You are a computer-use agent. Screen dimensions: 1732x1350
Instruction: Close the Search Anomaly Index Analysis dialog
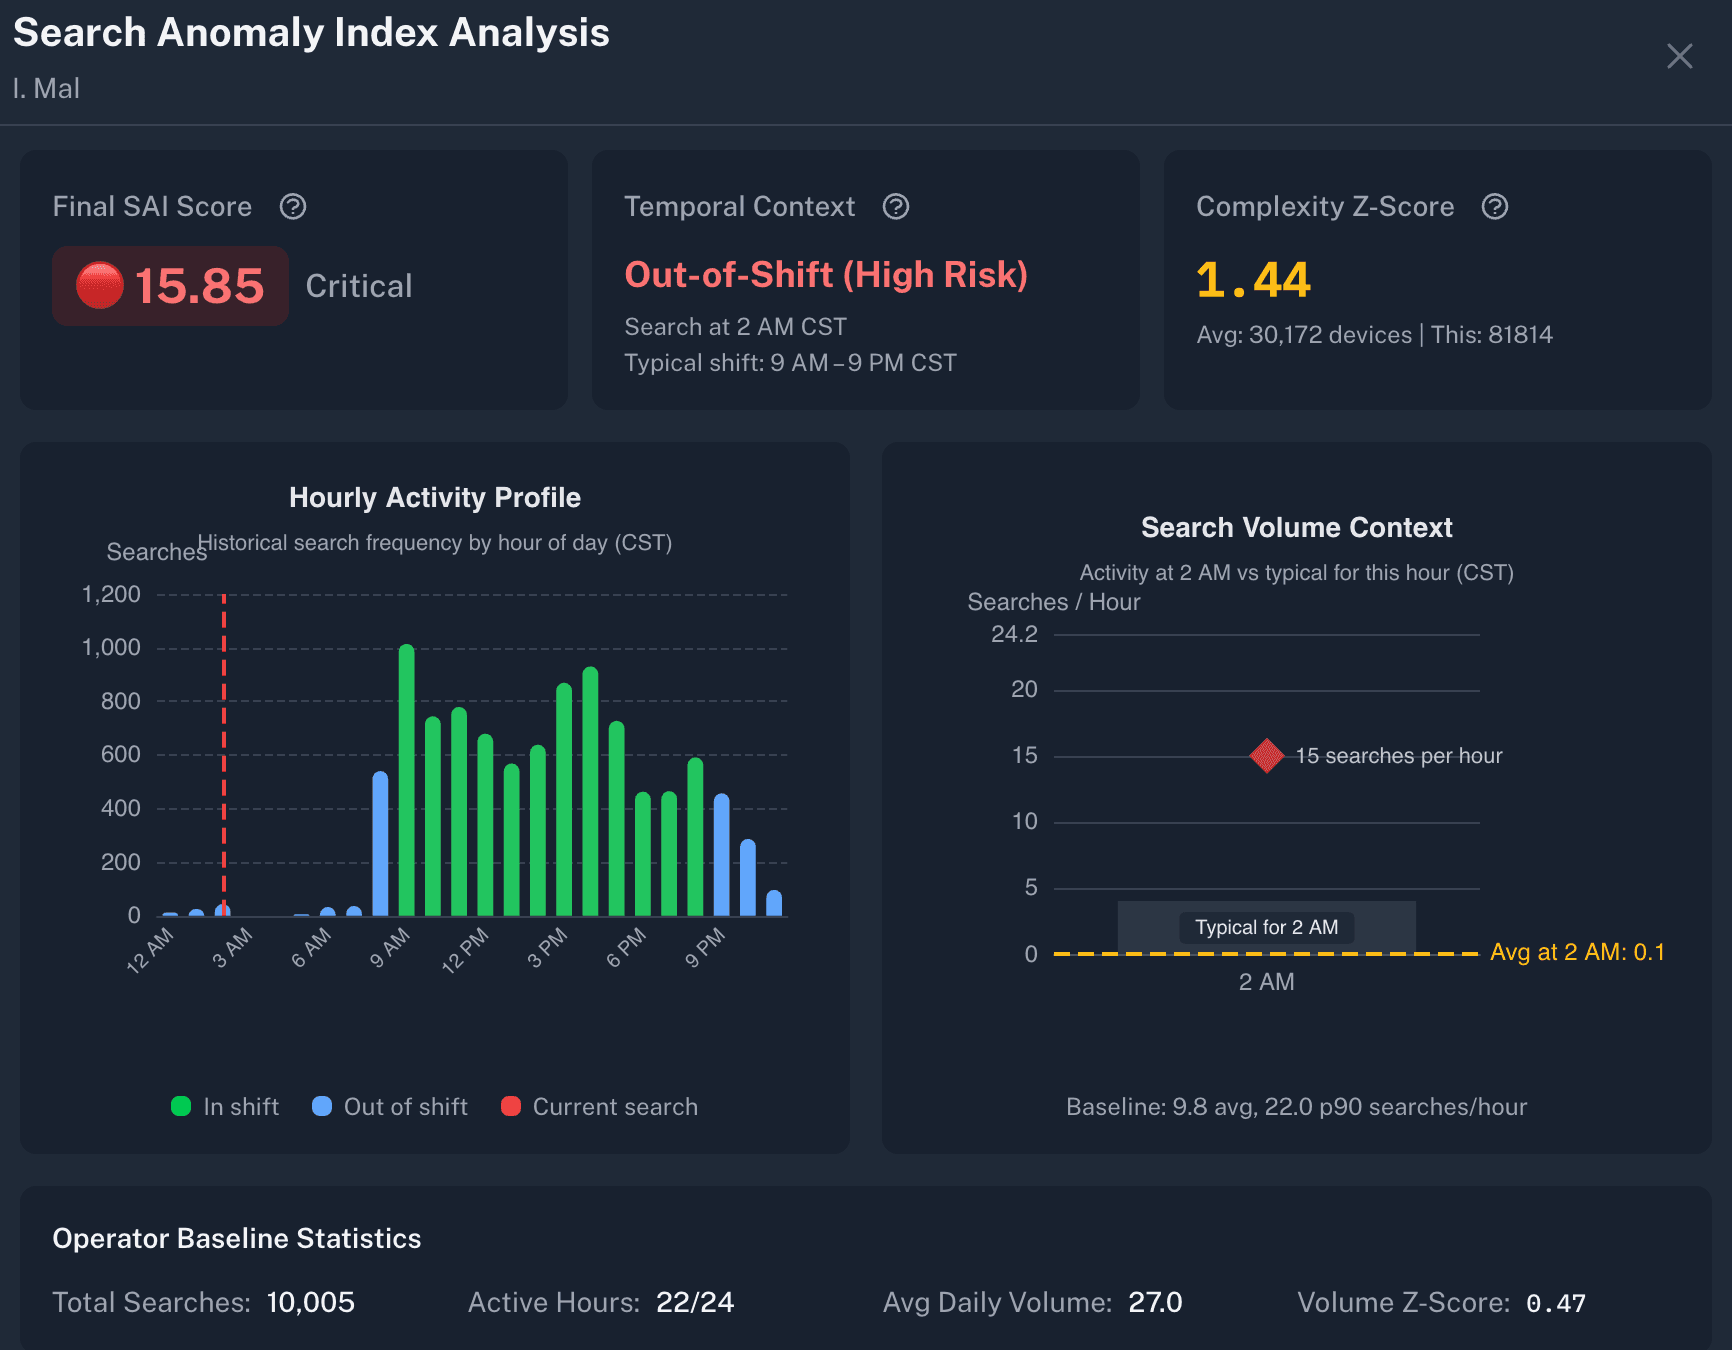pos(1679,56)
